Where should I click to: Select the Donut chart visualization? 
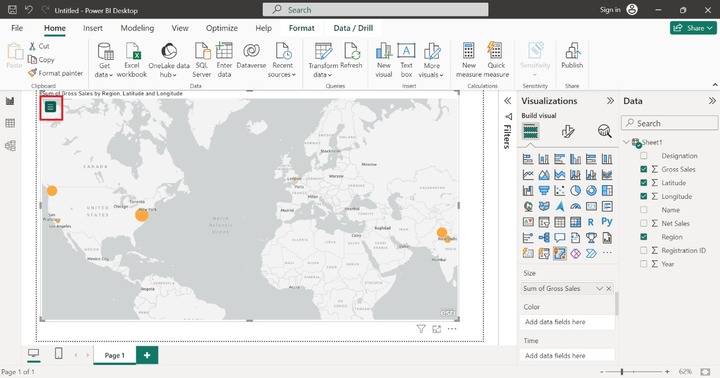point(591,190)
